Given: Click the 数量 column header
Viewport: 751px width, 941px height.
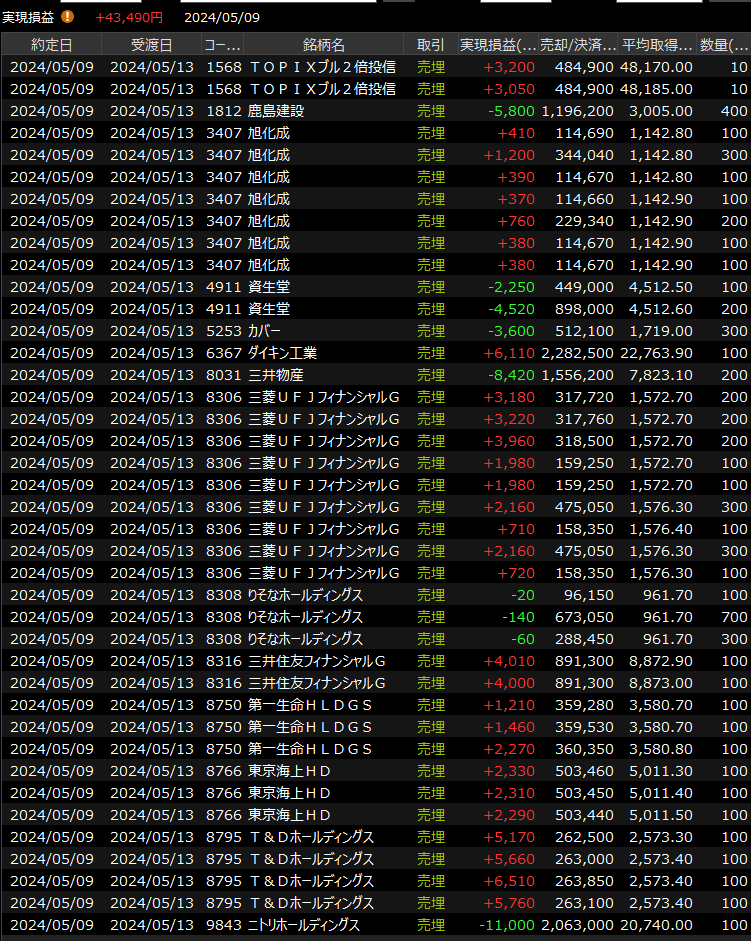Looking at the screenshot, I should point(724,45).
